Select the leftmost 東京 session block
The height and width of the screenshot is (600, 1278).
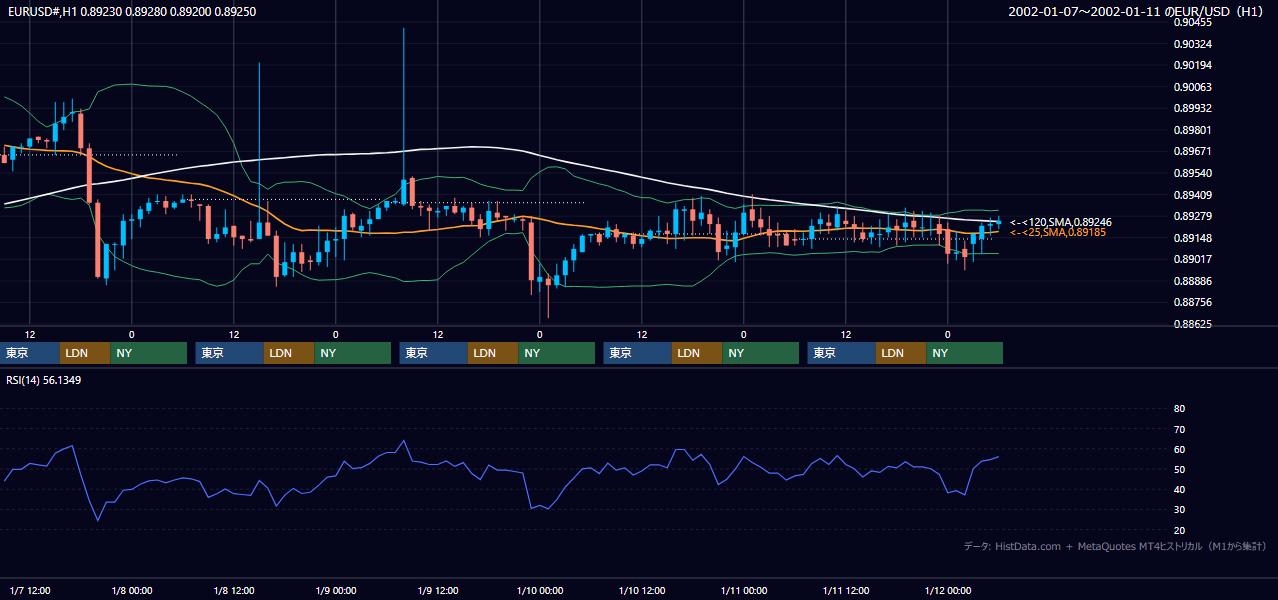31,353
